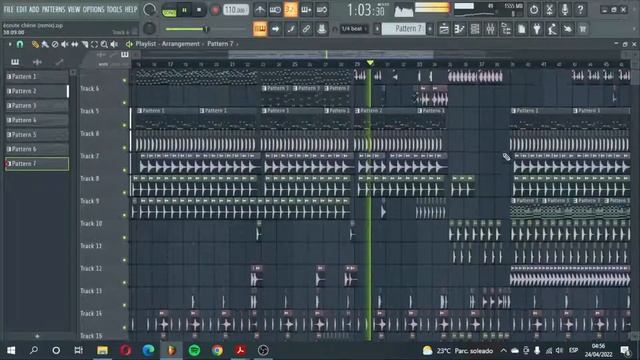
Task: Open Pattern 7 breadcrumb in playlist title
Action: pos(220,44)
